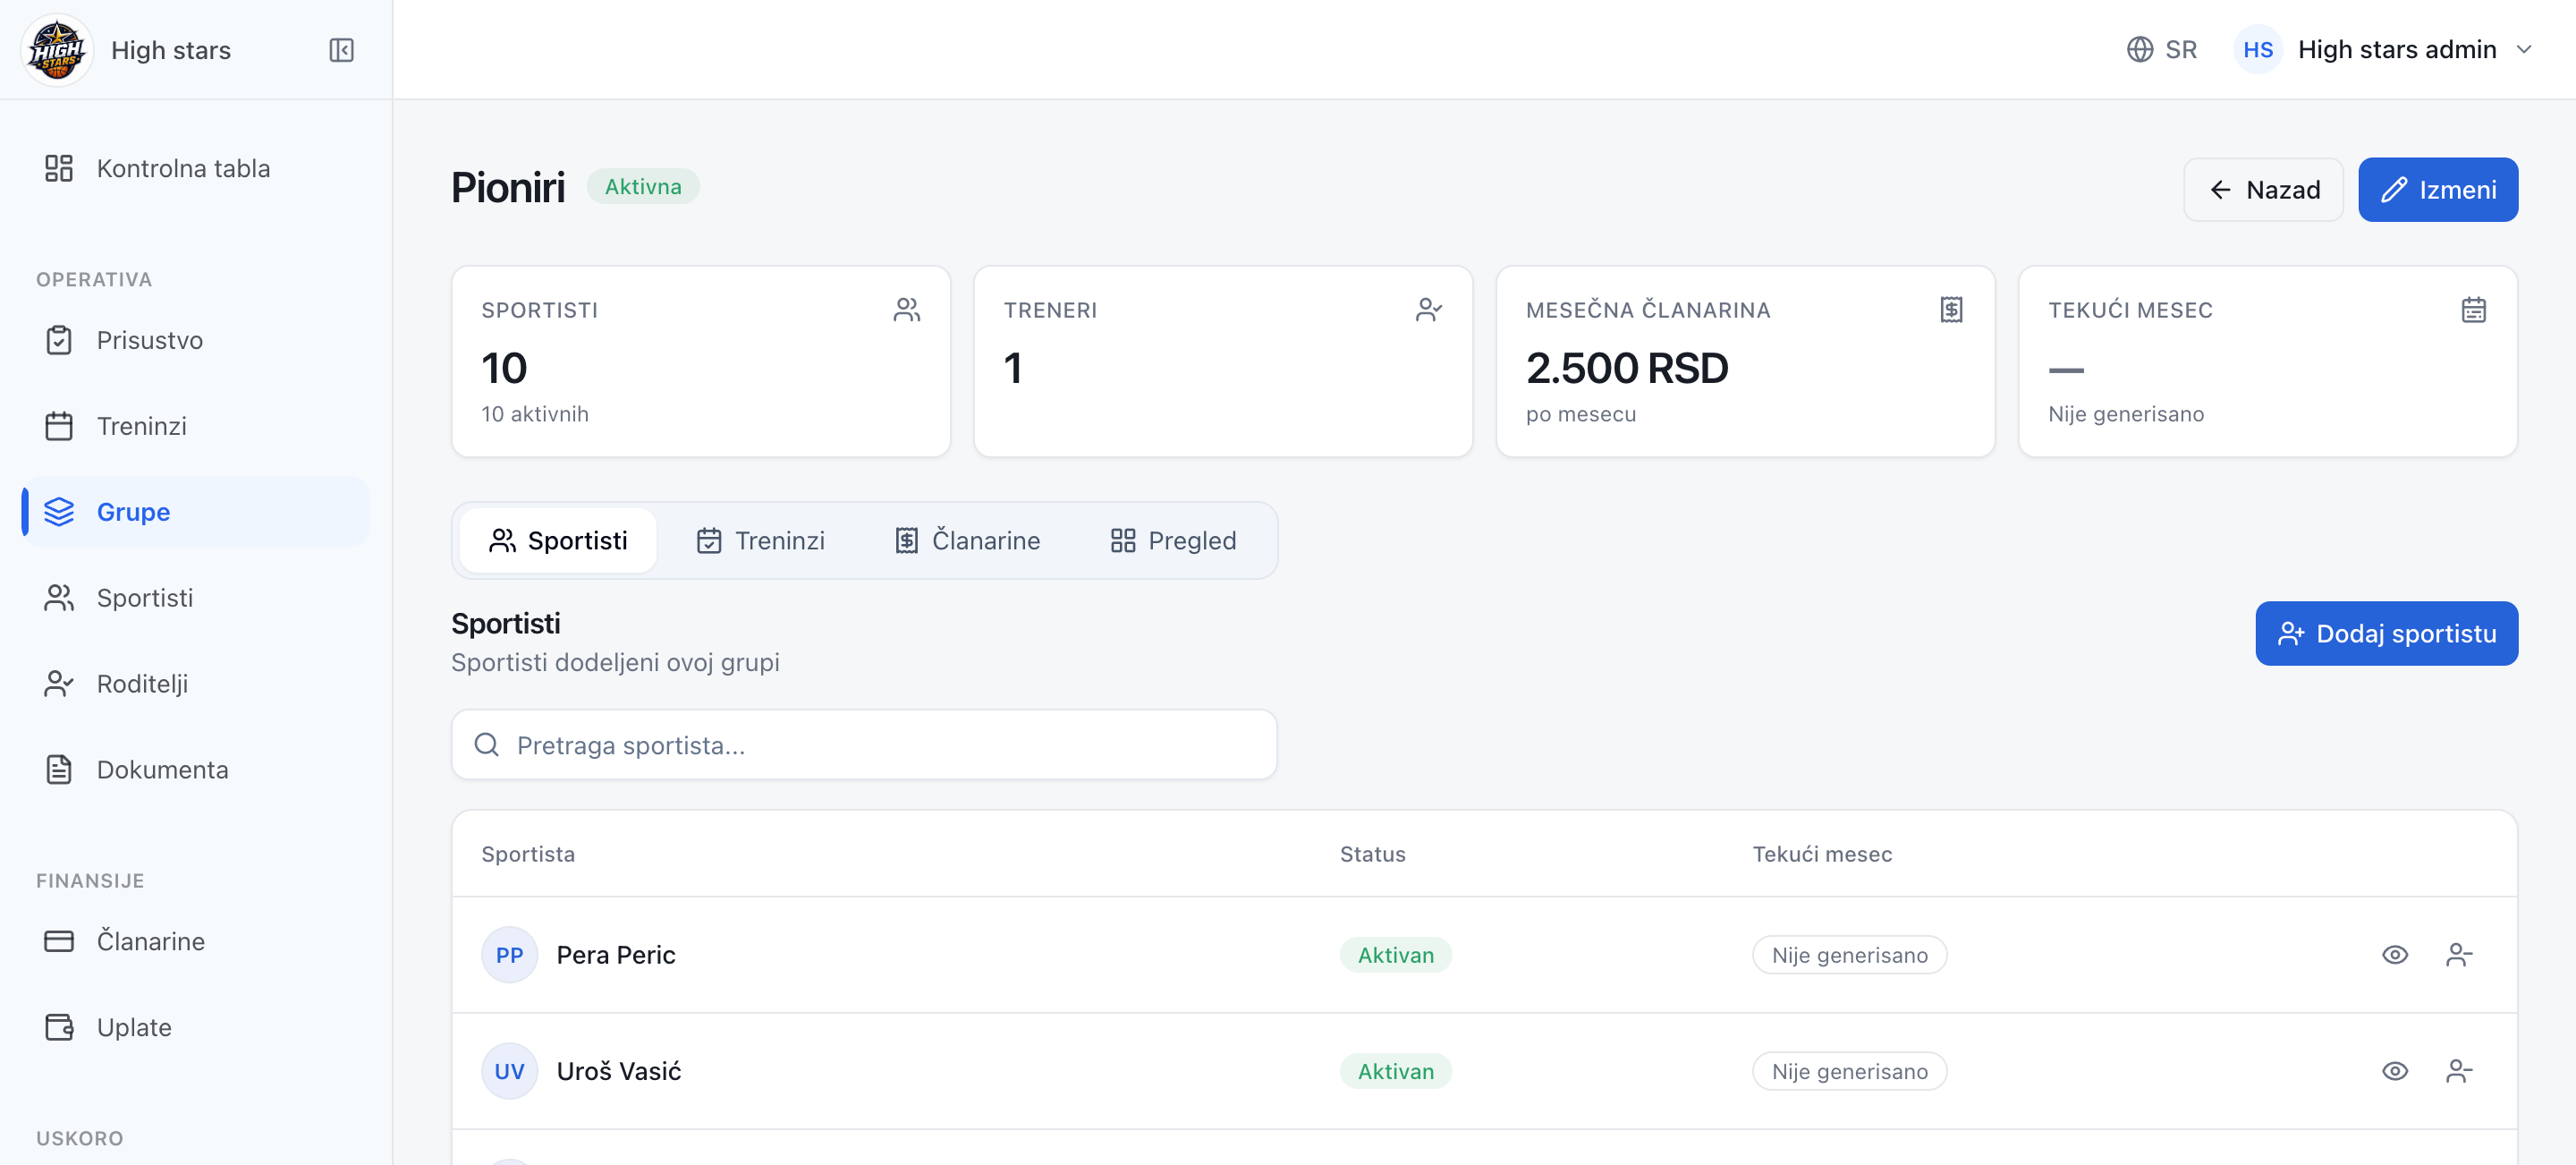Select Grupe in sidebar
2576x1165 pixels.
click(196, 512)
